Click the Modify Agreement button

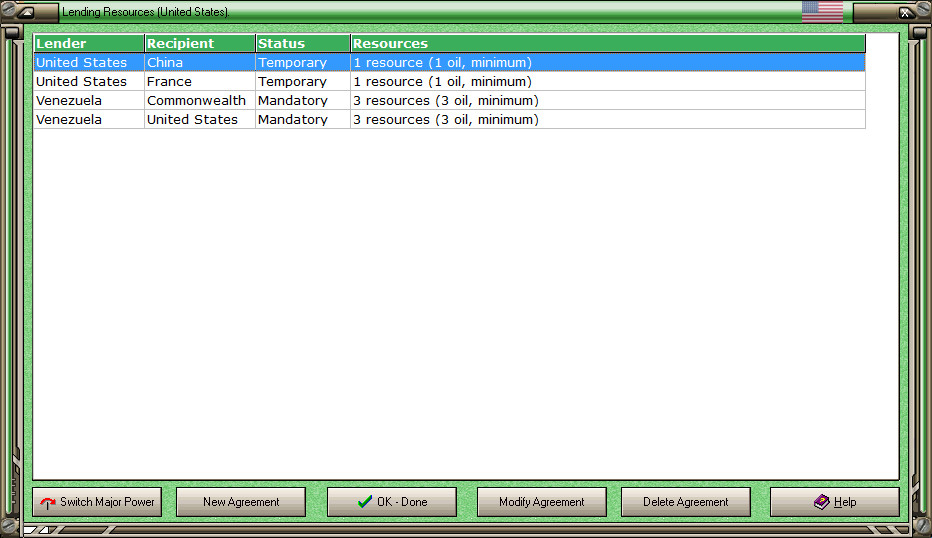click(541, 502)
